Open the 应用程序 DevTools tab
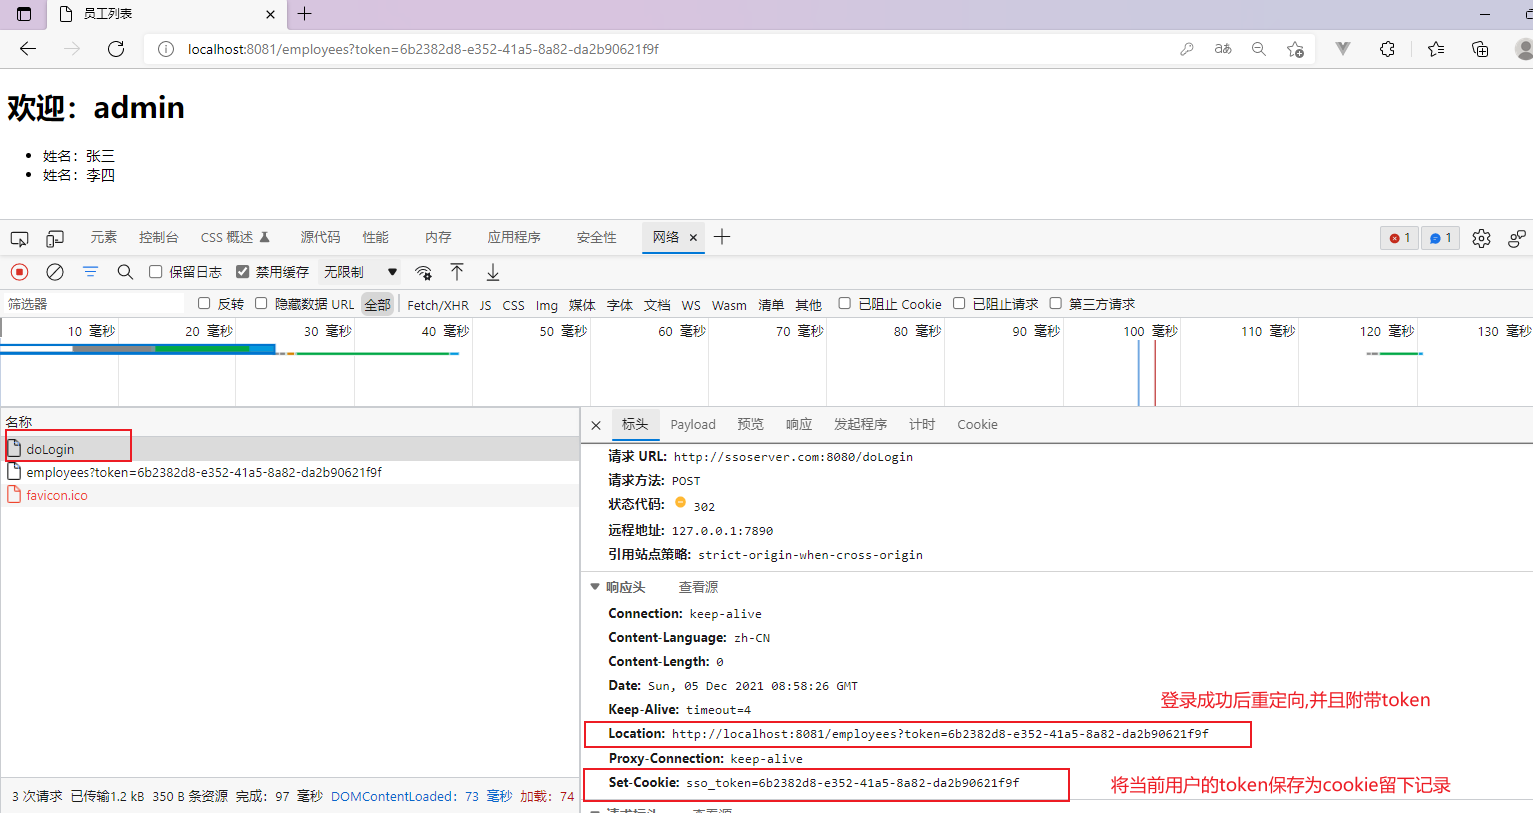This screenshot has height=813, width=1533. 514,238
